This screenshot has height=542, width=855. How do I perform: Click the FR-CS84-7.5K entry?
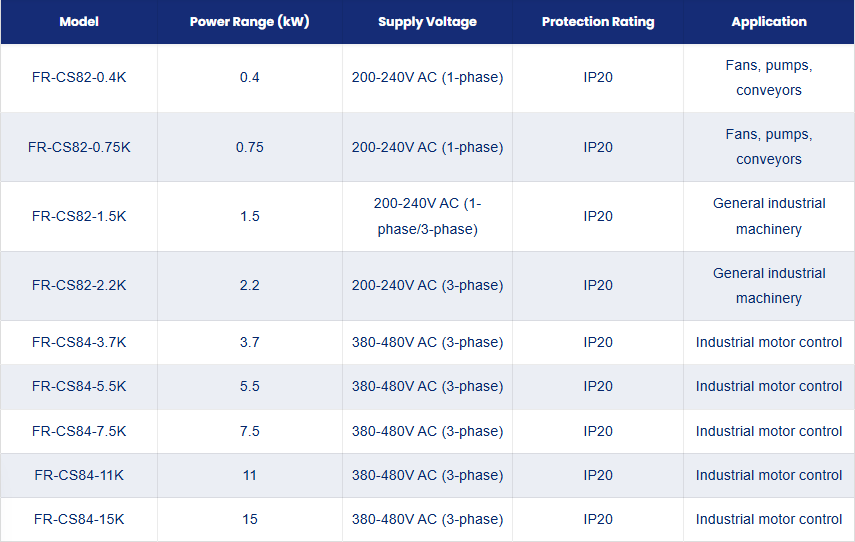(x=79, y=431)
